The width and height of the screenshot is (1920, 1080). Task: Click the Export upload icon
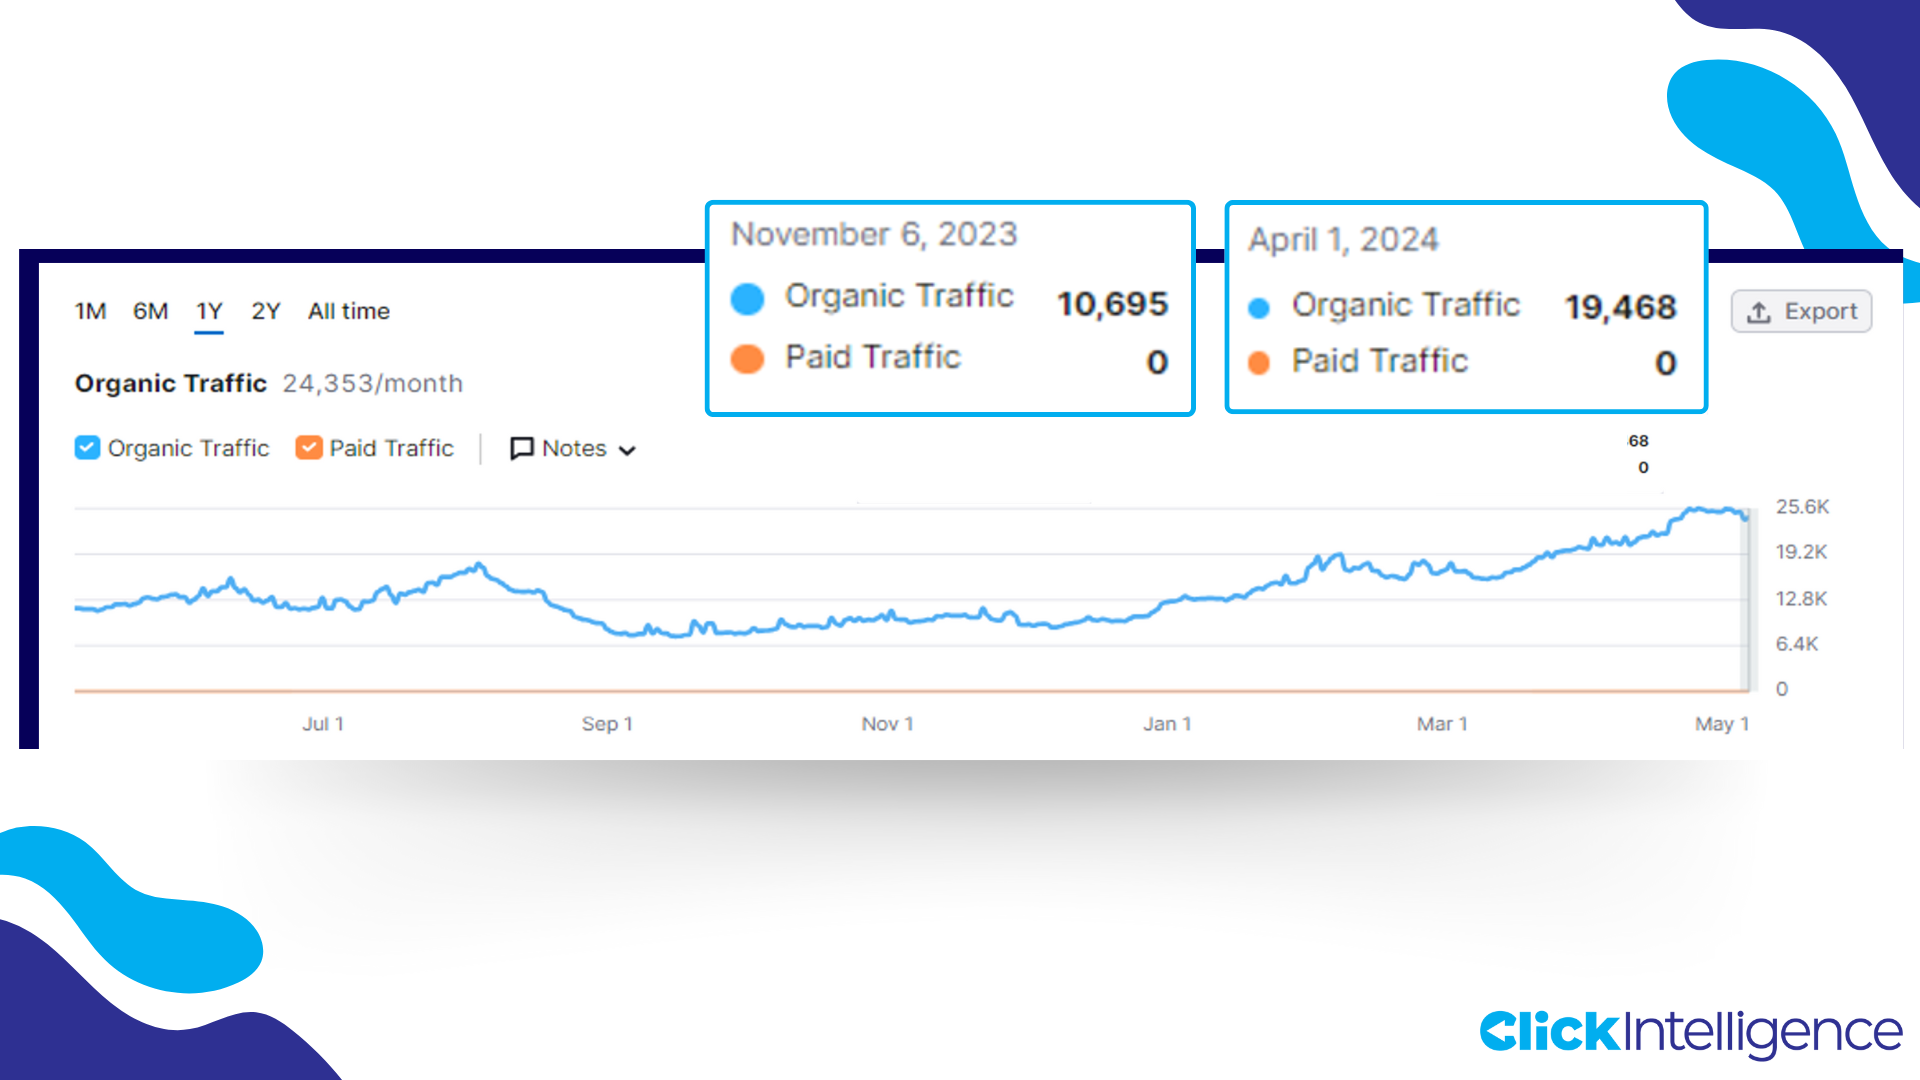tap(1760, 311)
